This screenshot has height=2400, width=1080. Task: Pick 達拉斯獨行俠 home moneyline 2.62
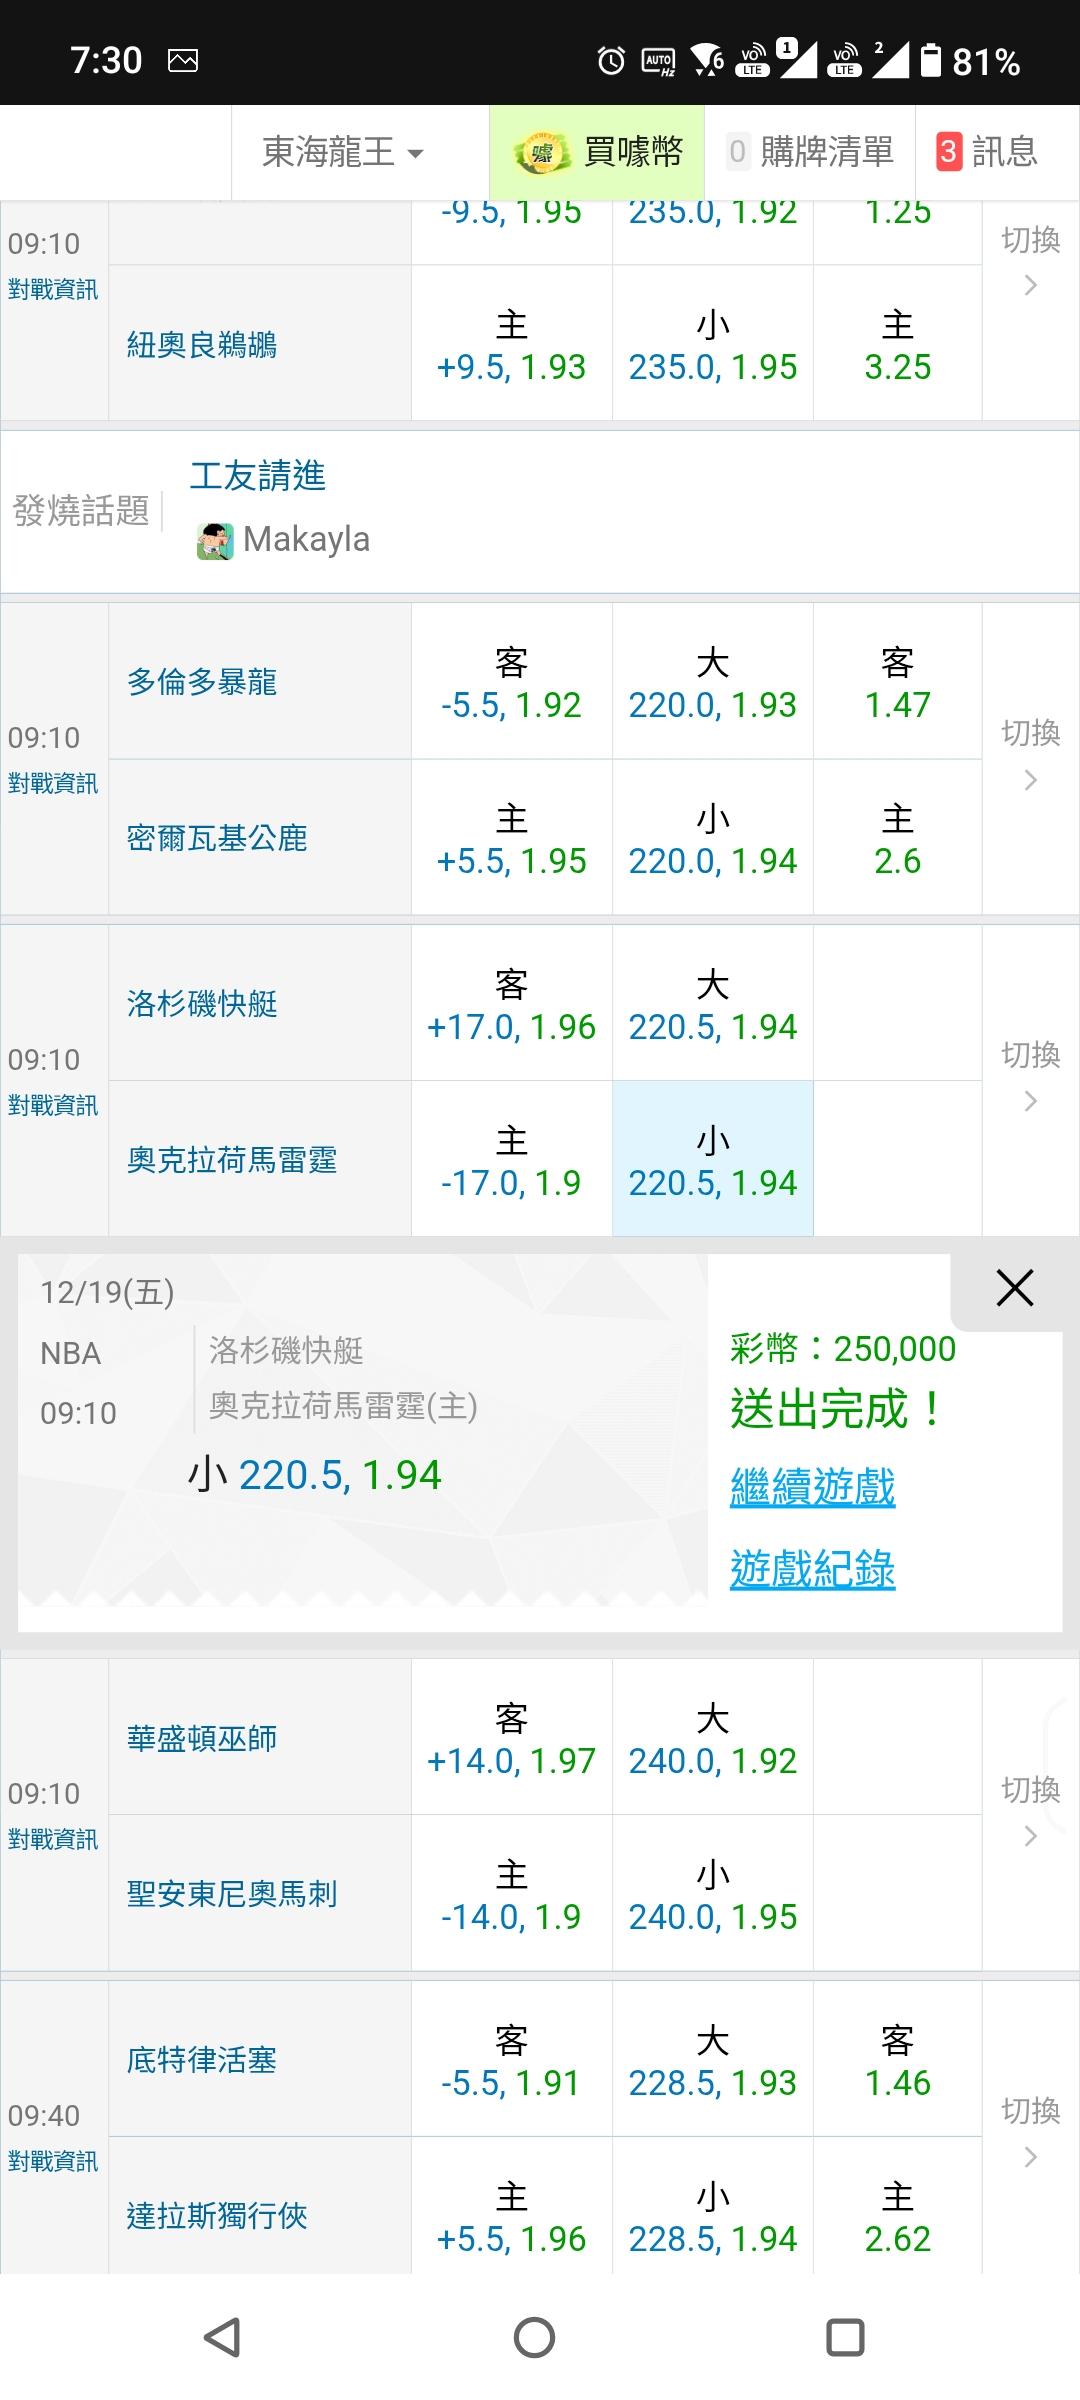897,2216
